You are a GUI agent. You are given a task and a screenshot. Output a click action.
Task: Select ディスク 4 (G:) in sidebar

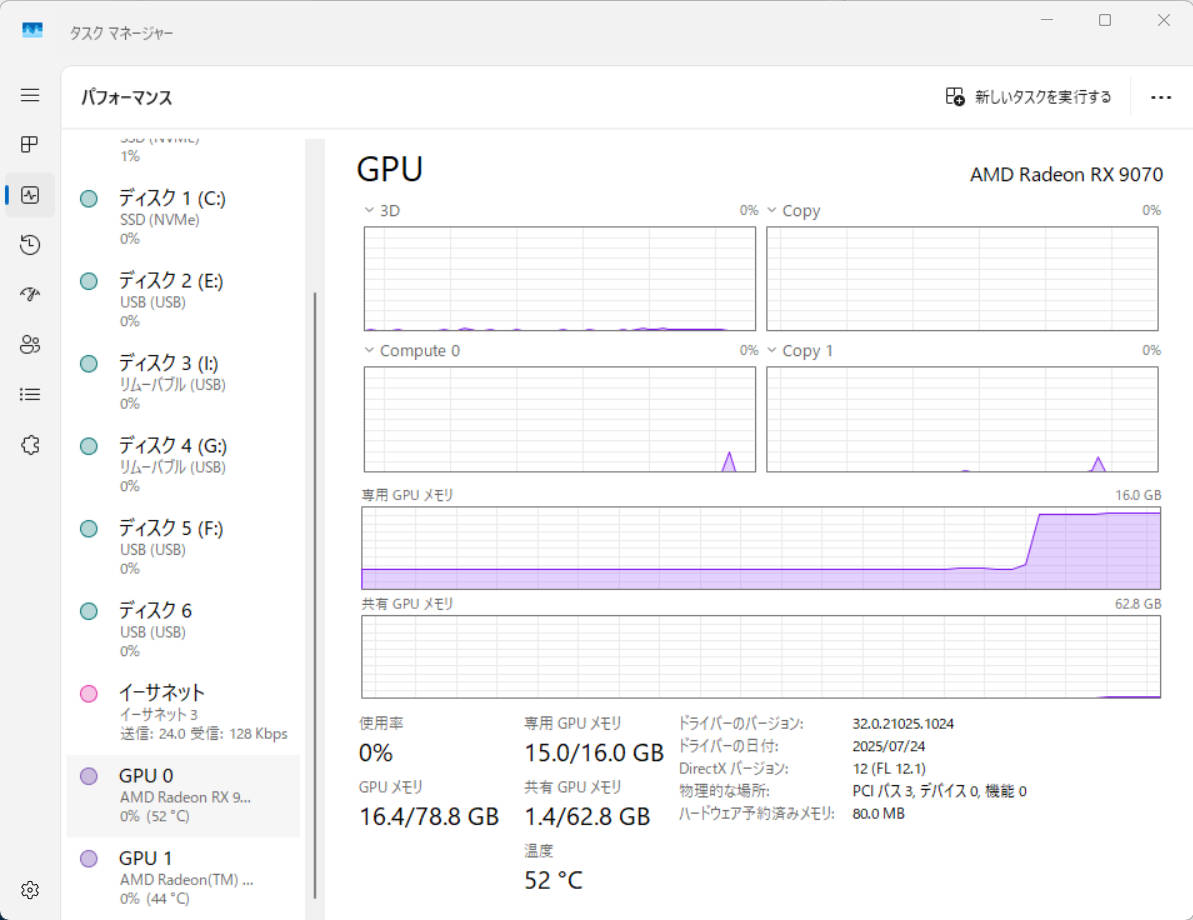(183, 465)
